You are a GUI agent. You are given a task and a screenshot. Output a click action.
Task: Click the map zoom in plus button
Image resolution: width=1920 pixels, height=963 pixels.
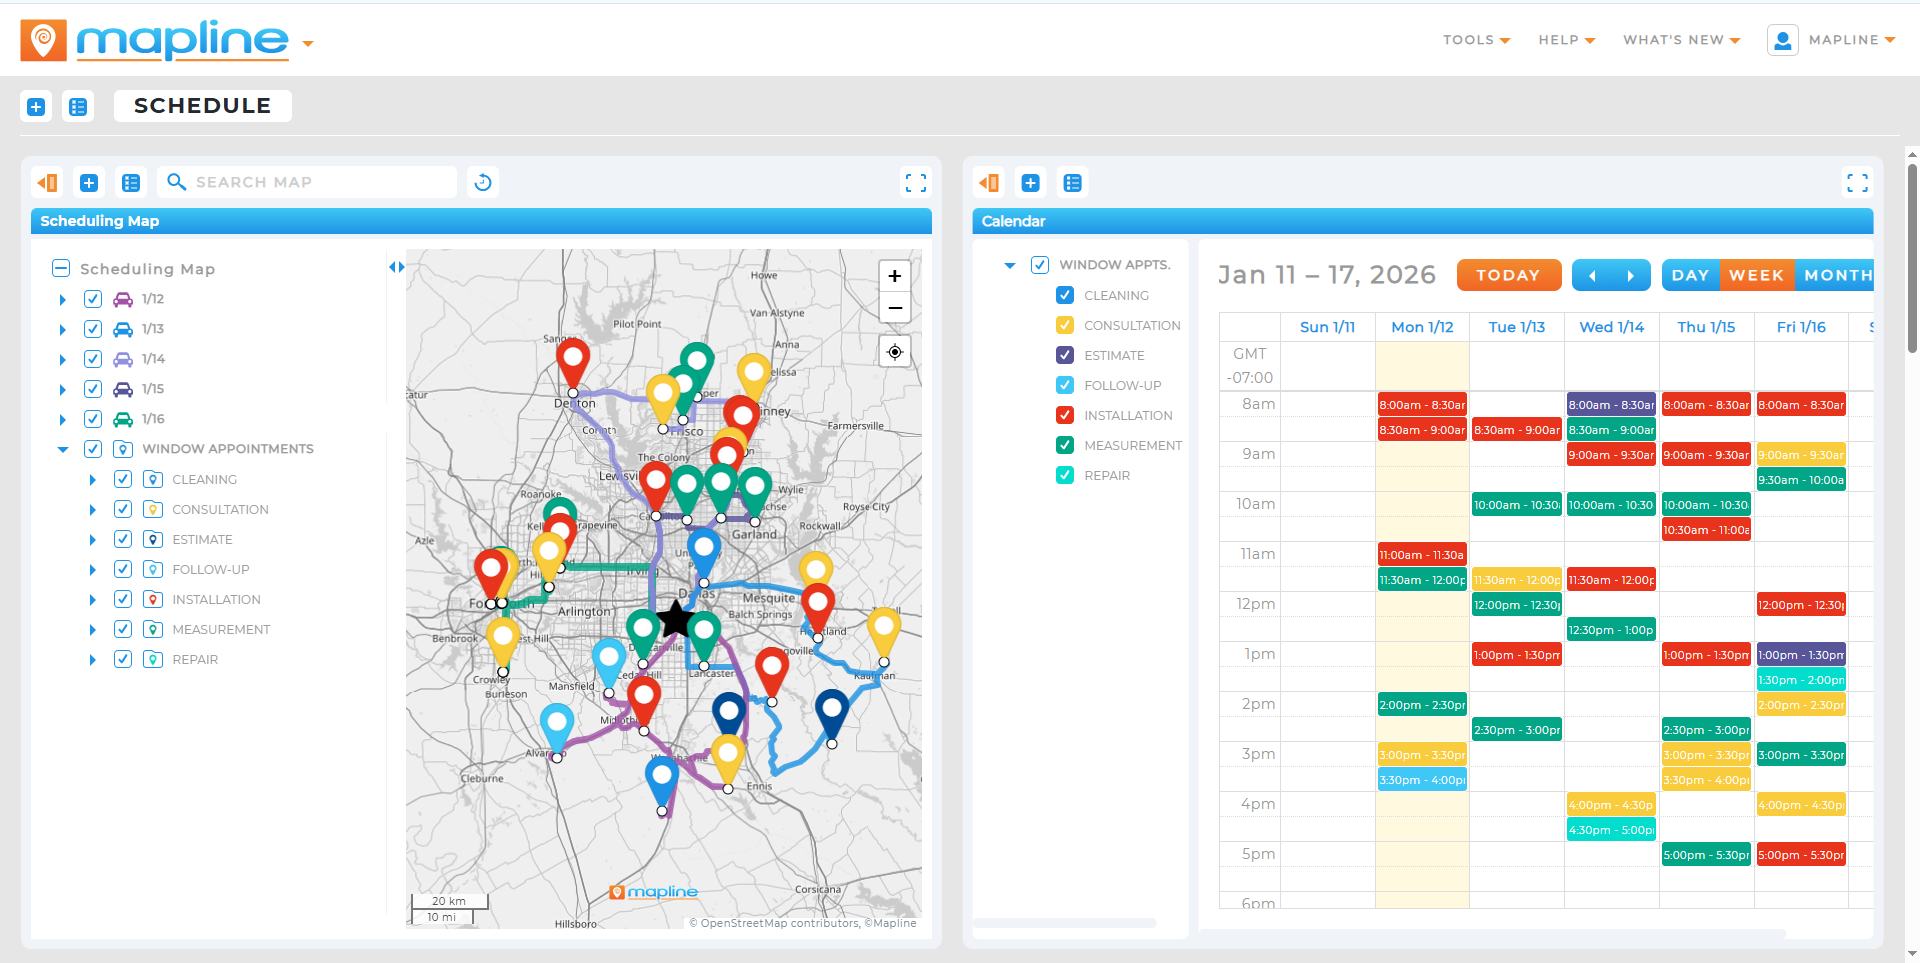tap(894, 276)
